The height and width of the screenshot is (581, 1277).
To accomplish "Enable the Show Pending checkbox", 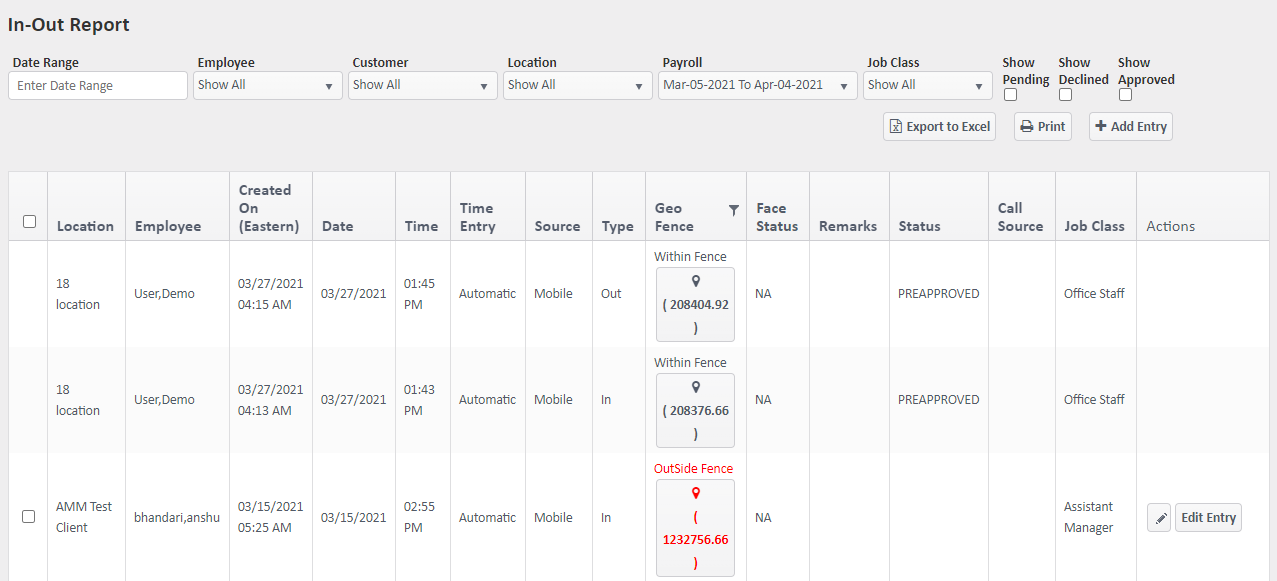I will [x=1010, y=94].
